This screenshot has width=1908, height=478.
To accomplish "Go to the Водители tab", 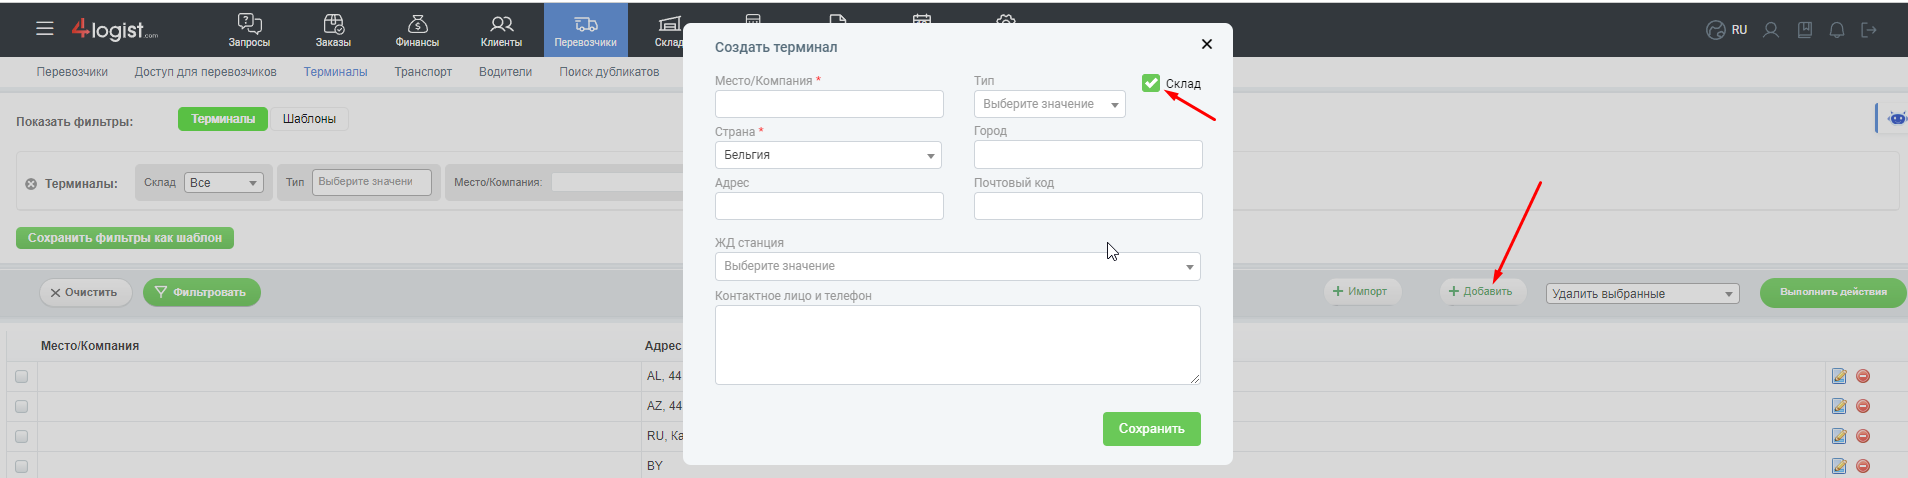I will [505, 72].
